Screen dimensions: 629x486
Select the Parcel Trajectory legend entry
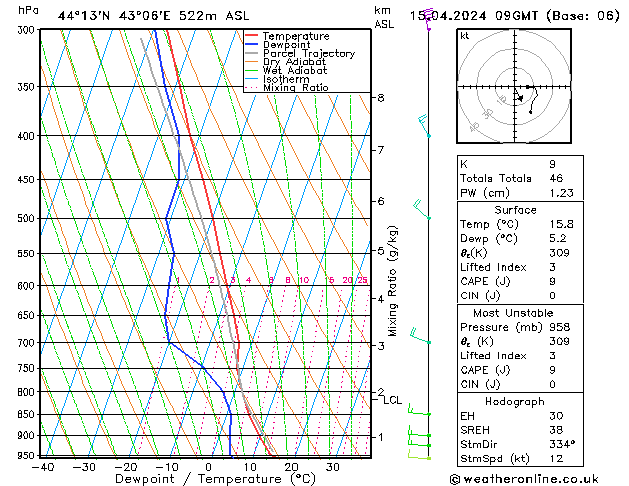pyautogui.click(x=308, y=54)
